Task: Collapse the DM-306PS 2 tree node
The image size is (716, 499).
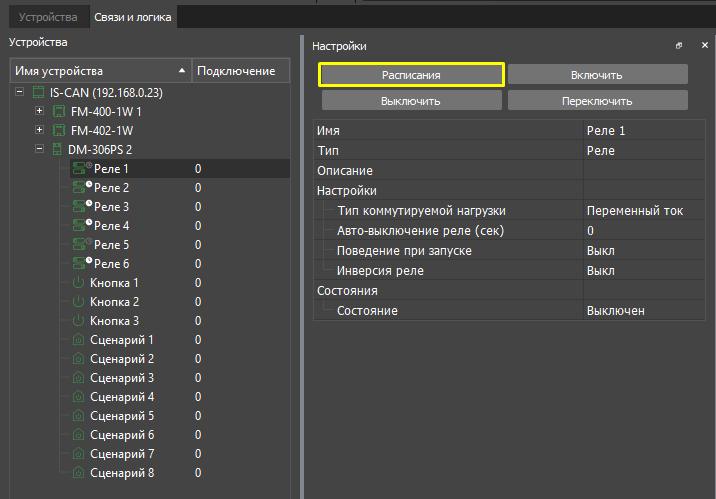Action: point(40,149)
